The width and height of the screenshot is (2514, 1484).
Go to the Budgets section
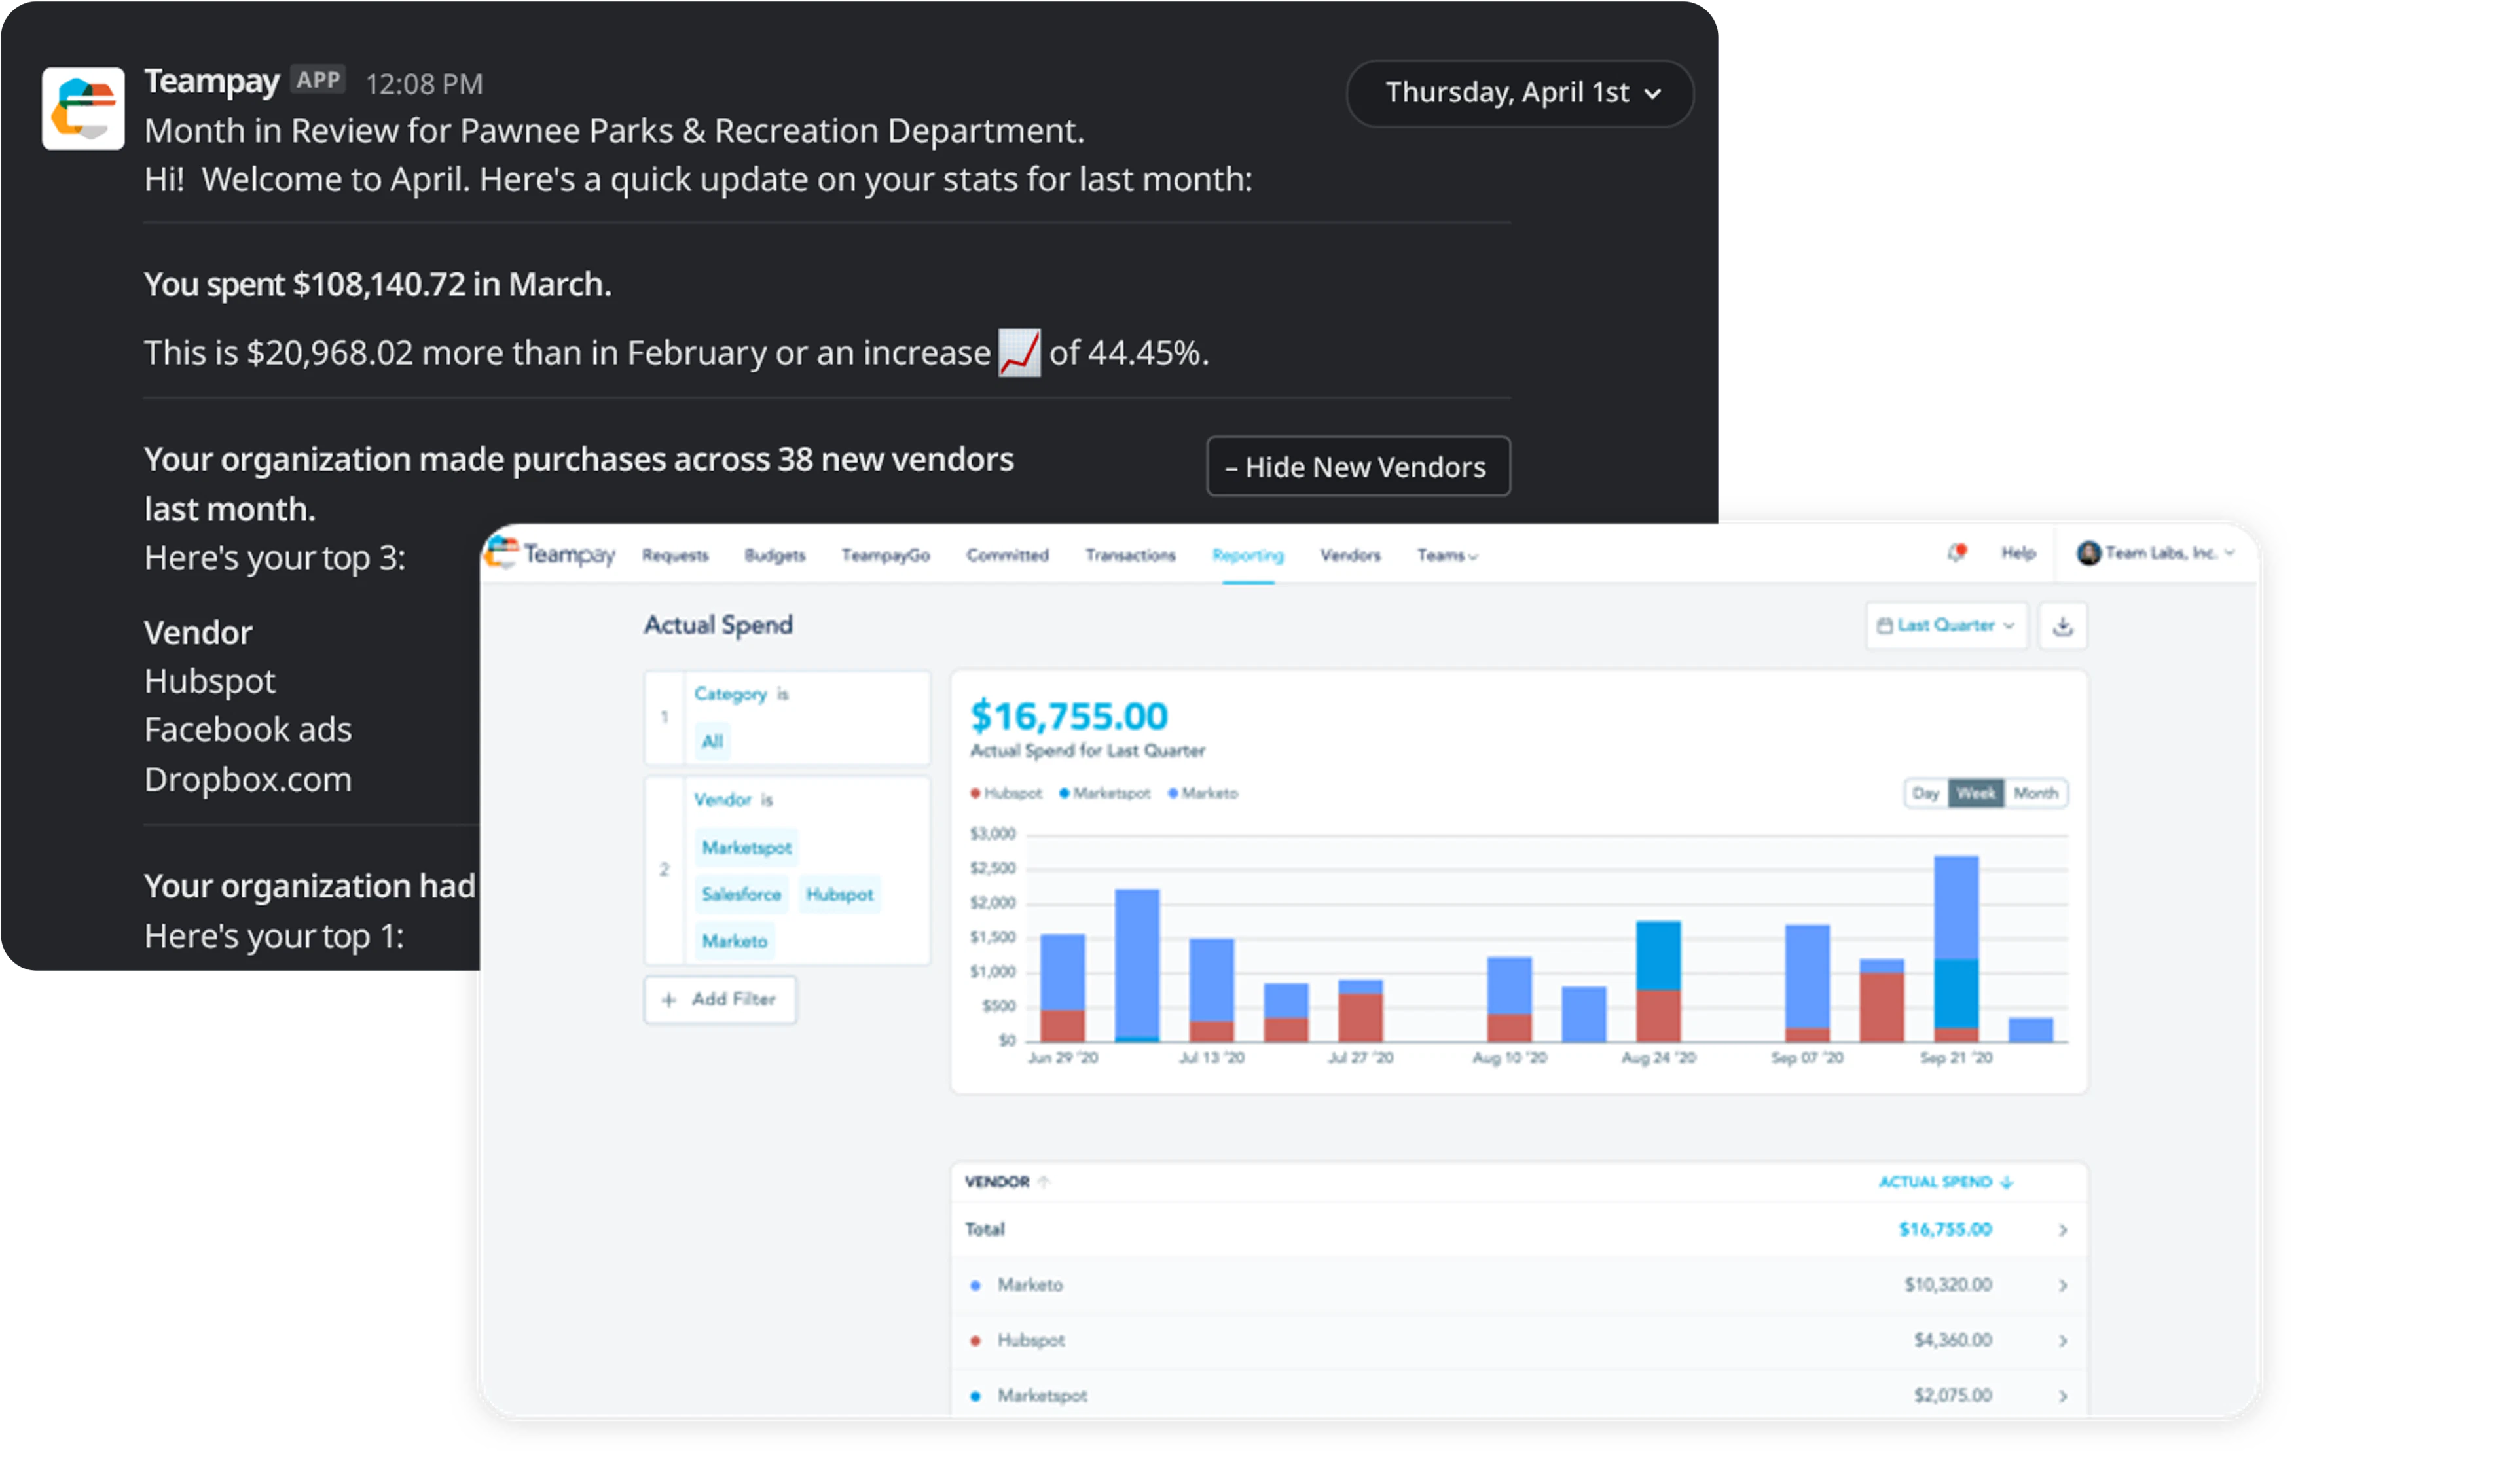pyautogui.click(x=775, y=556)
